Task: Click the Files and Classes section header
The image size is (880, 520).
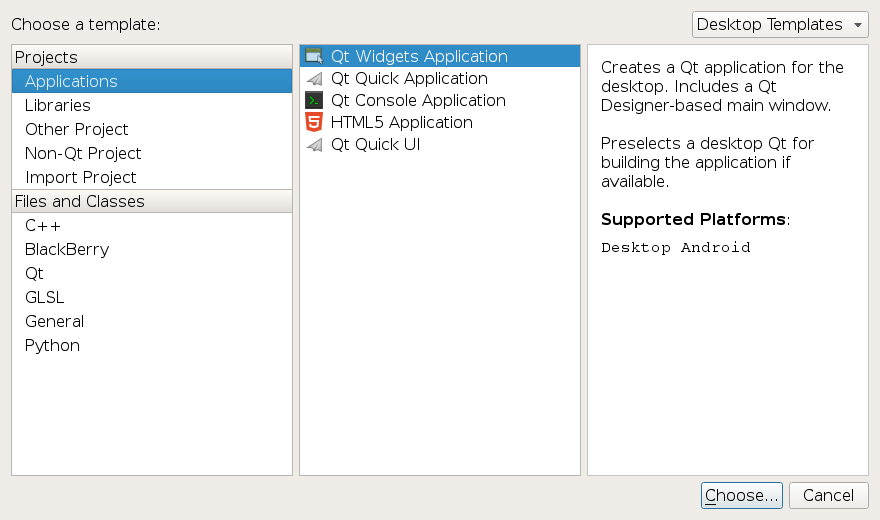Action: [x=152, y=201]
